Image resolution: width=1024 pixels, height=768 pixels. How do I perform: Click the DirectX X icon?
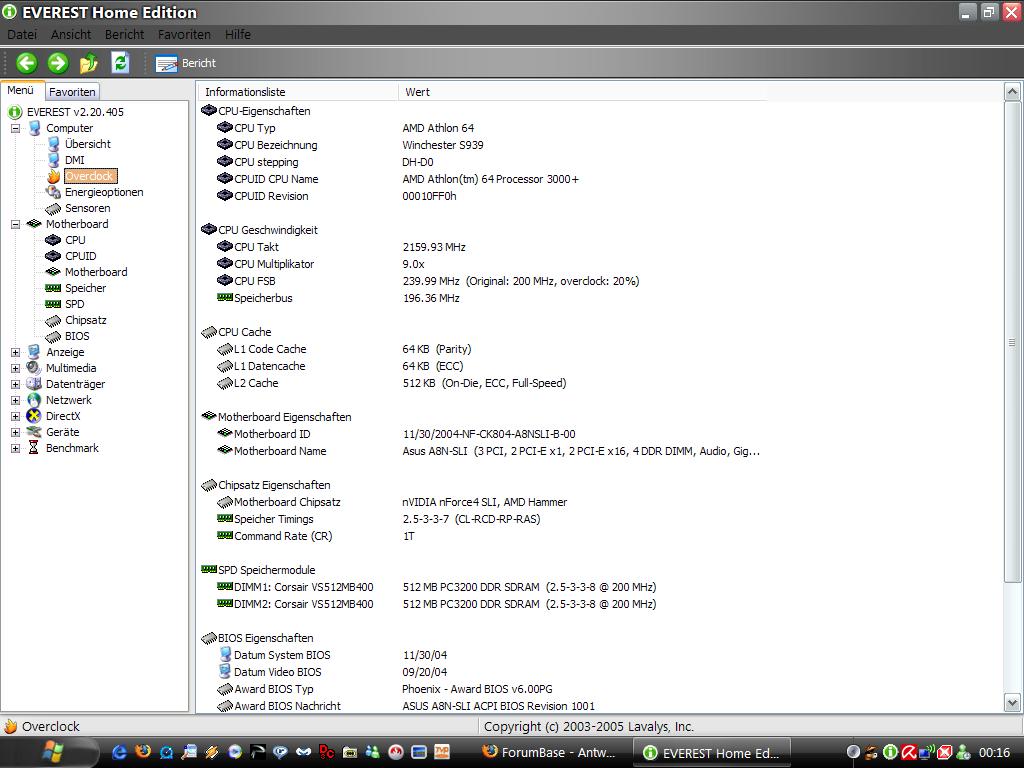pos(34,416)
